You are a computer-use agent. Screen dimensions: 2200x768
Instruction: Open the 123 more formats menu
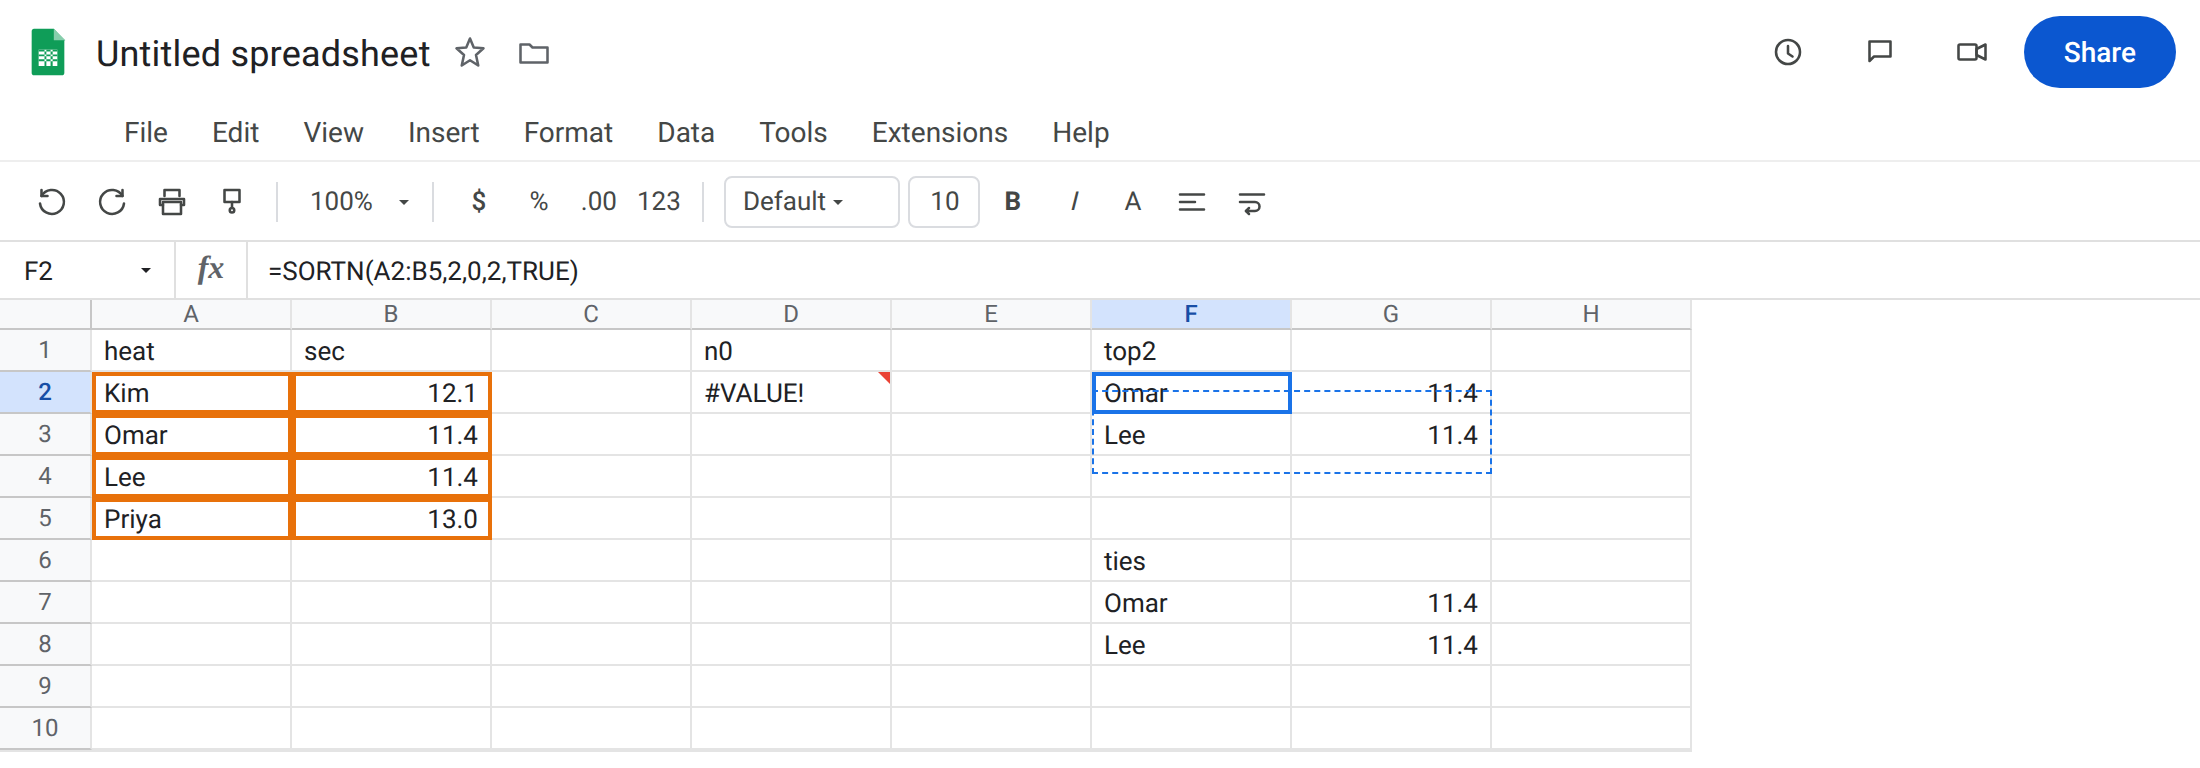pyautogui.click(x=659, y=202)
